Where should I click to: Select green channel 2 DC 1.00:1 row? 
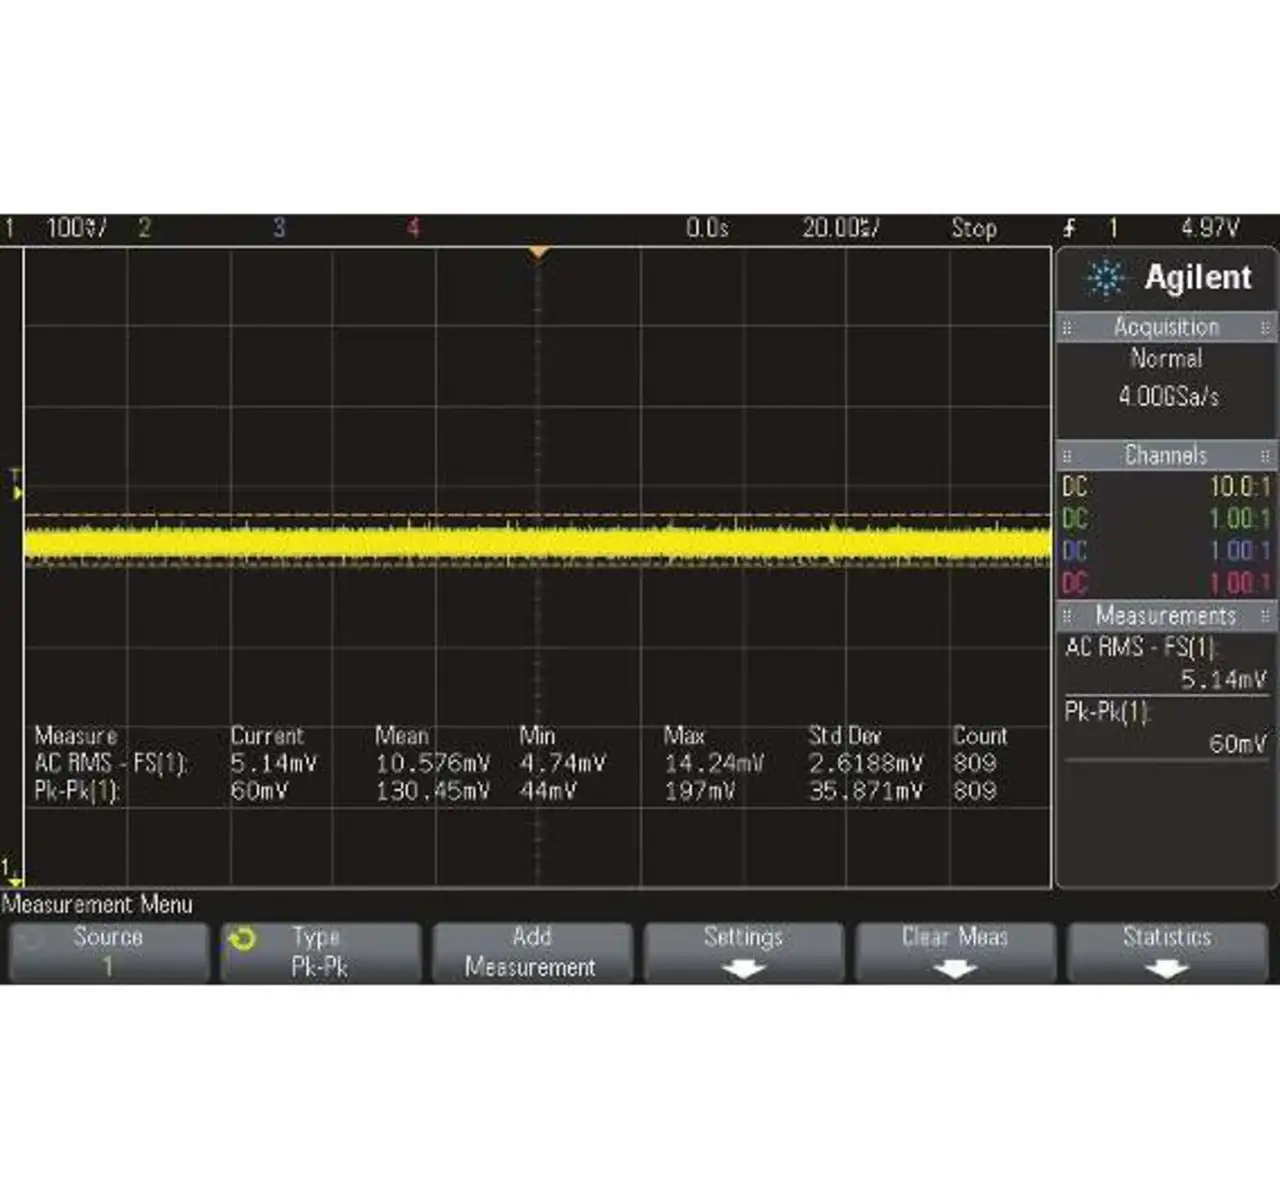(x=1166, y=519)
